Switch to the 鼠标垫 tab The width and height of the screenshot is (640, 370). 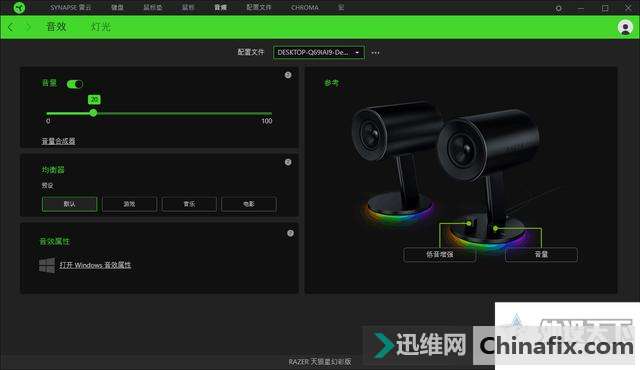pos(153,7)
